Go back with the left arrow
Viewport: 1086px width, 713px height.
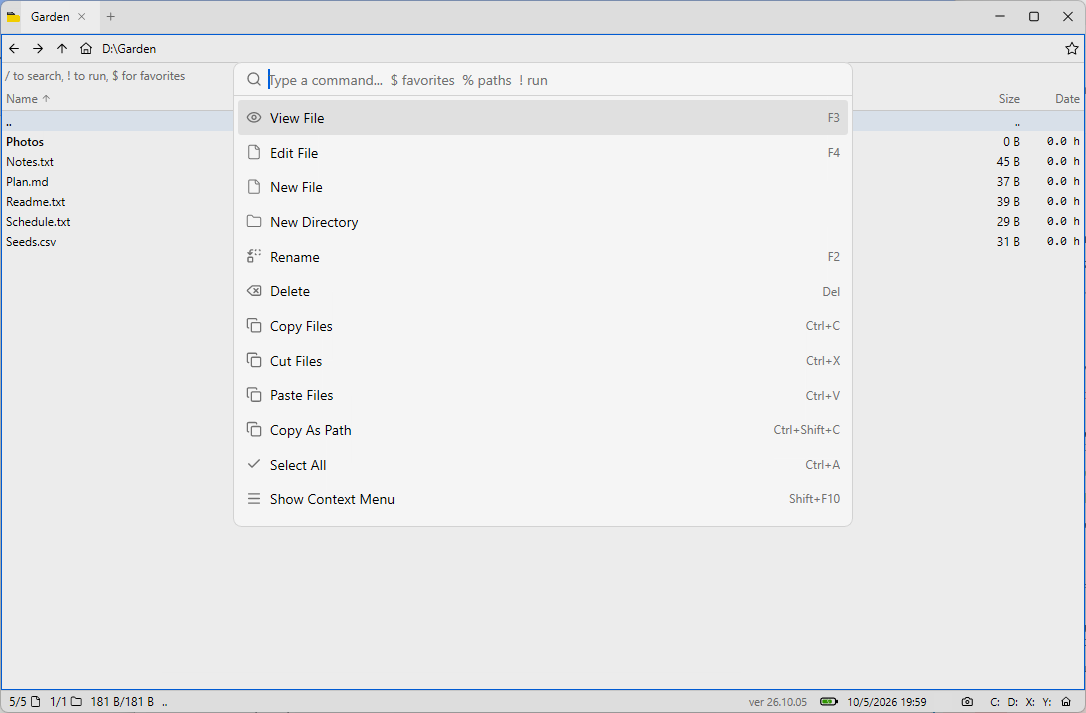(x=14, y=49)
